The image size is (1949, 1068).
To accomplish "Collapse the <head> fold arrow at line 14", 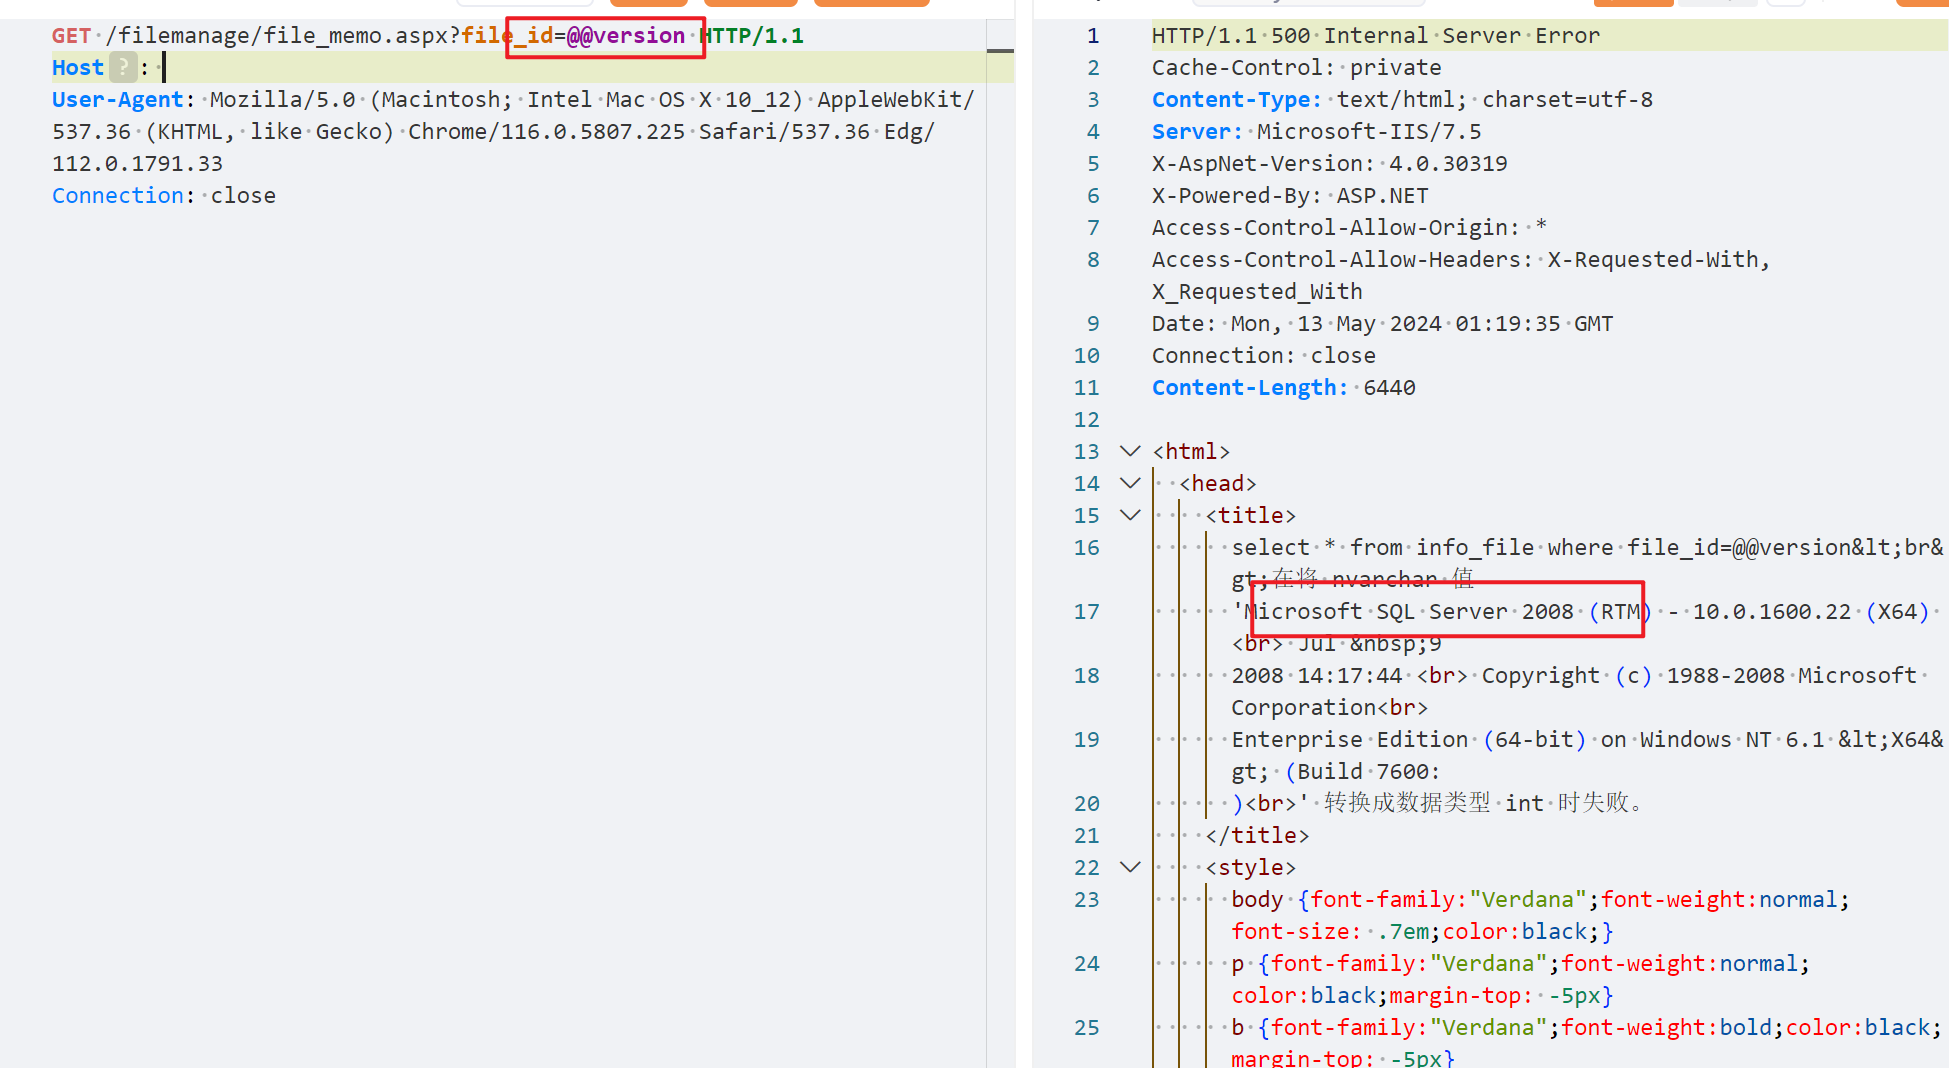I will point(1130,484).
